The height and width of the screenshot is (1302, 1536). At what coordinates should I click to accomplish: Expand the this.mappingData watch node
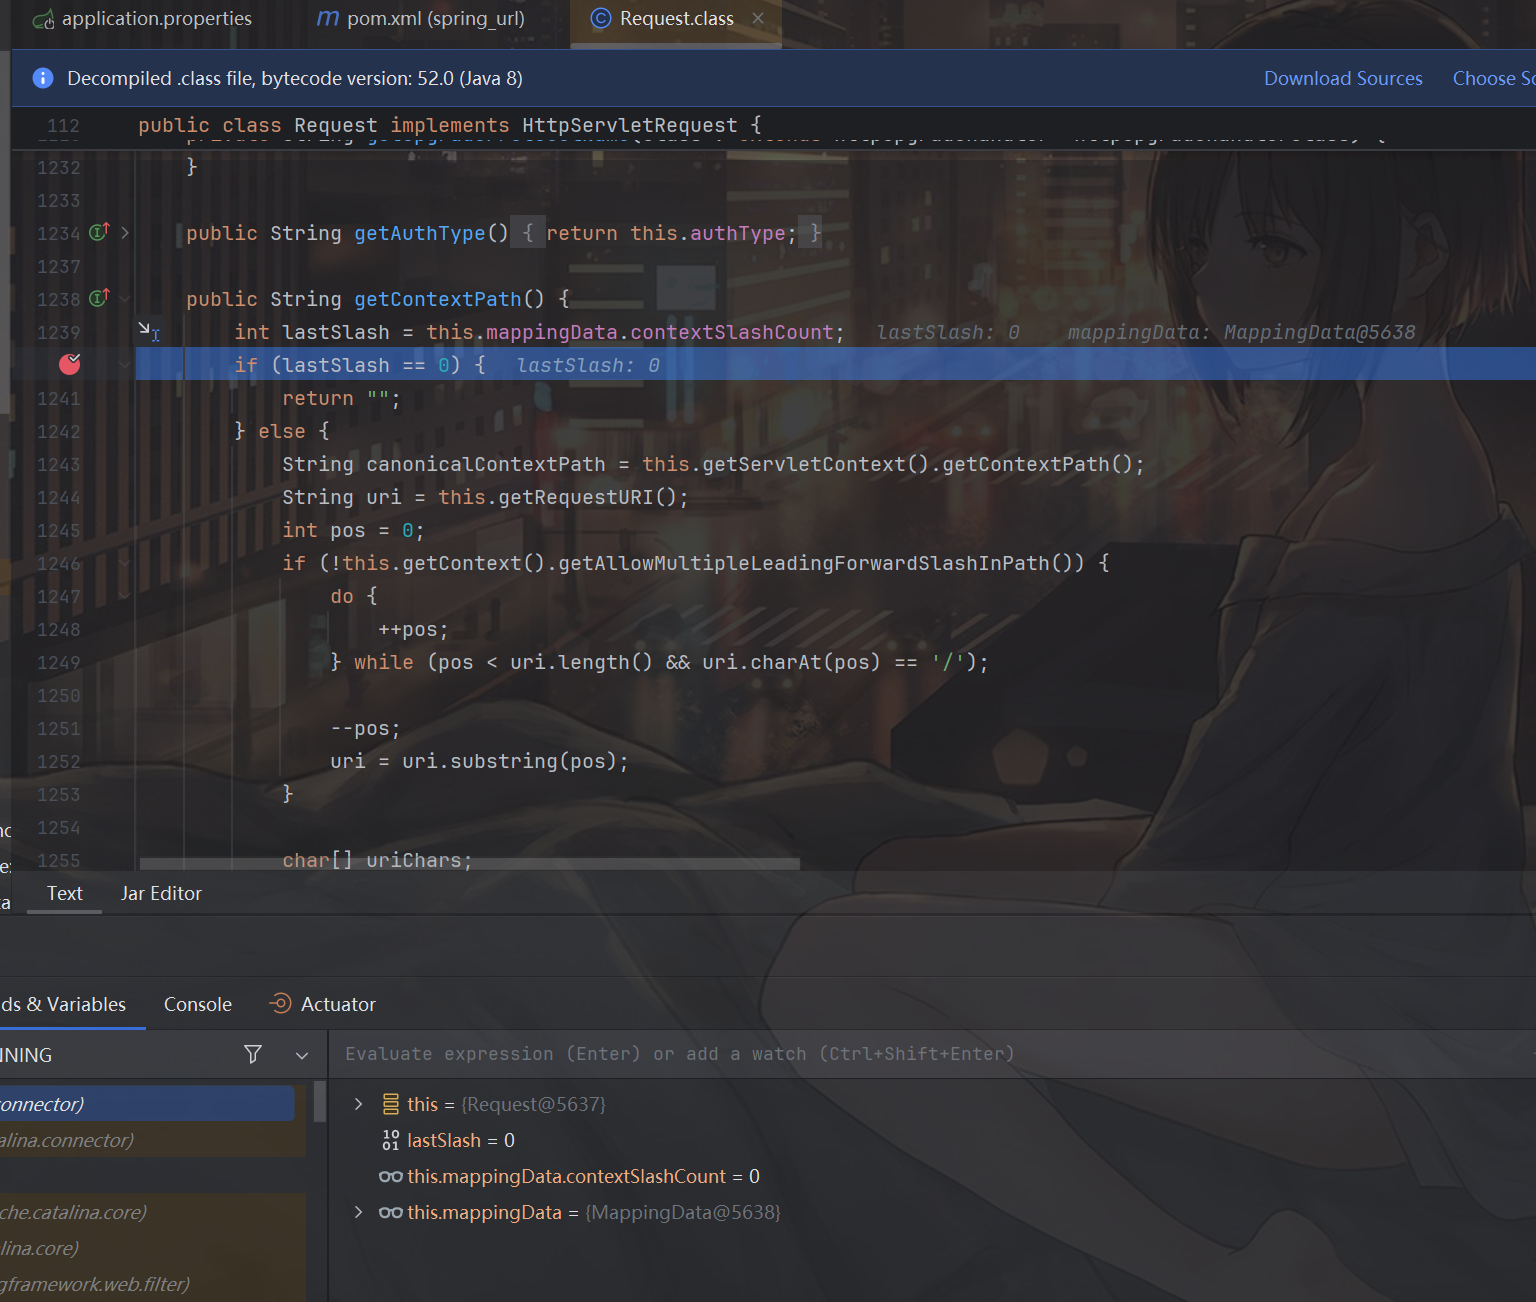pyautogui.click(x=358, y=1213)
